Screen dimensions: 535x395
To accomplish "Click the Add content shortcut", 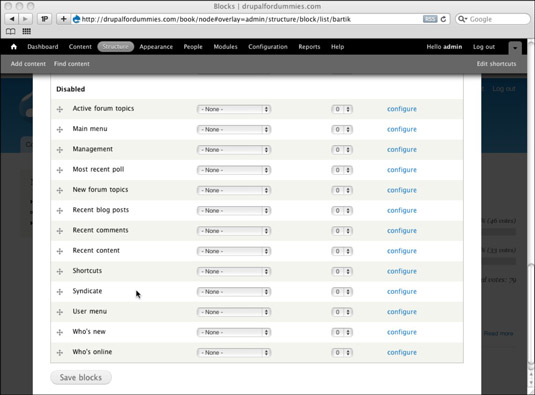I will 28,64.
